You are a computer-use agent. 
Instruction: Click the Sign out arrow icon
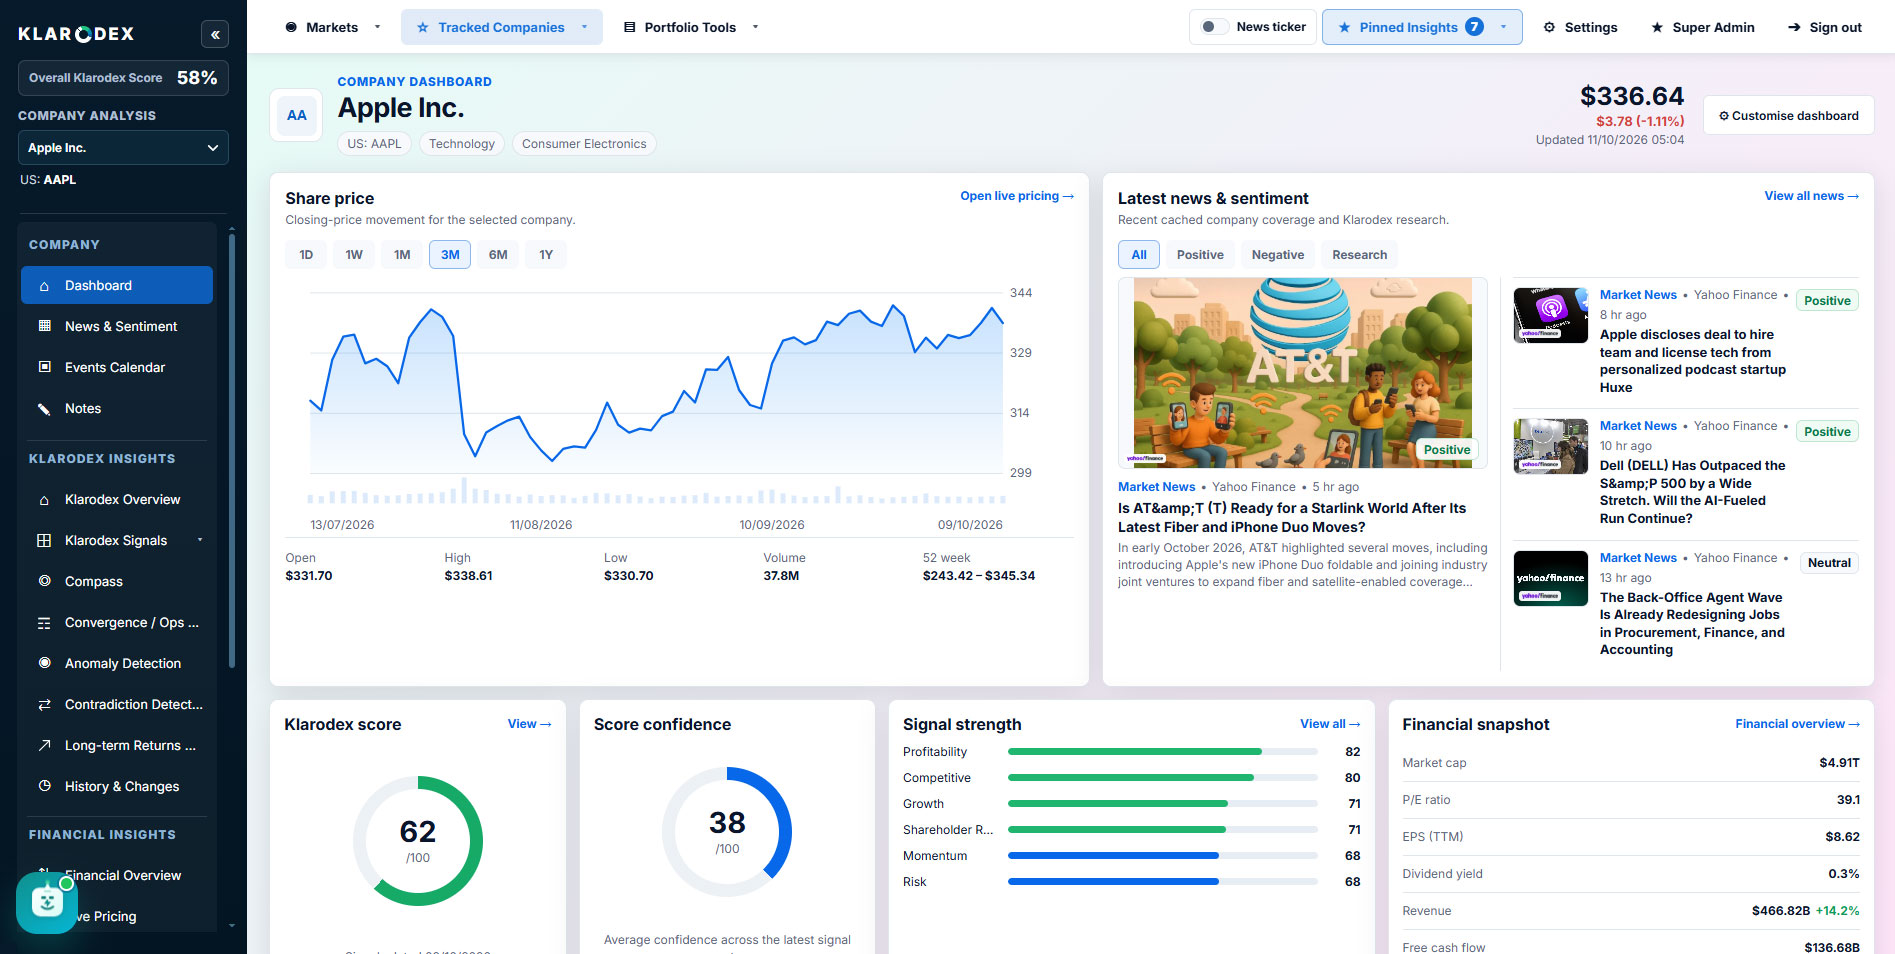coord(1794,27)
